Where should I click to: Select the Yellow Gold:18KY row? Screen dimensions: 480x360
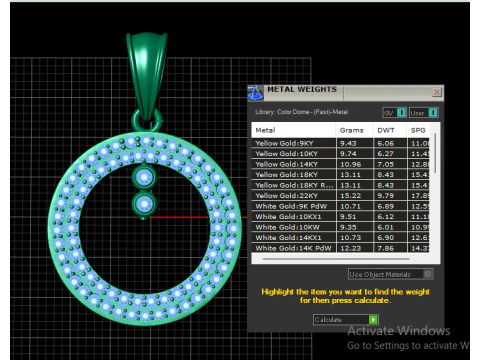click(x=341, y=175)
